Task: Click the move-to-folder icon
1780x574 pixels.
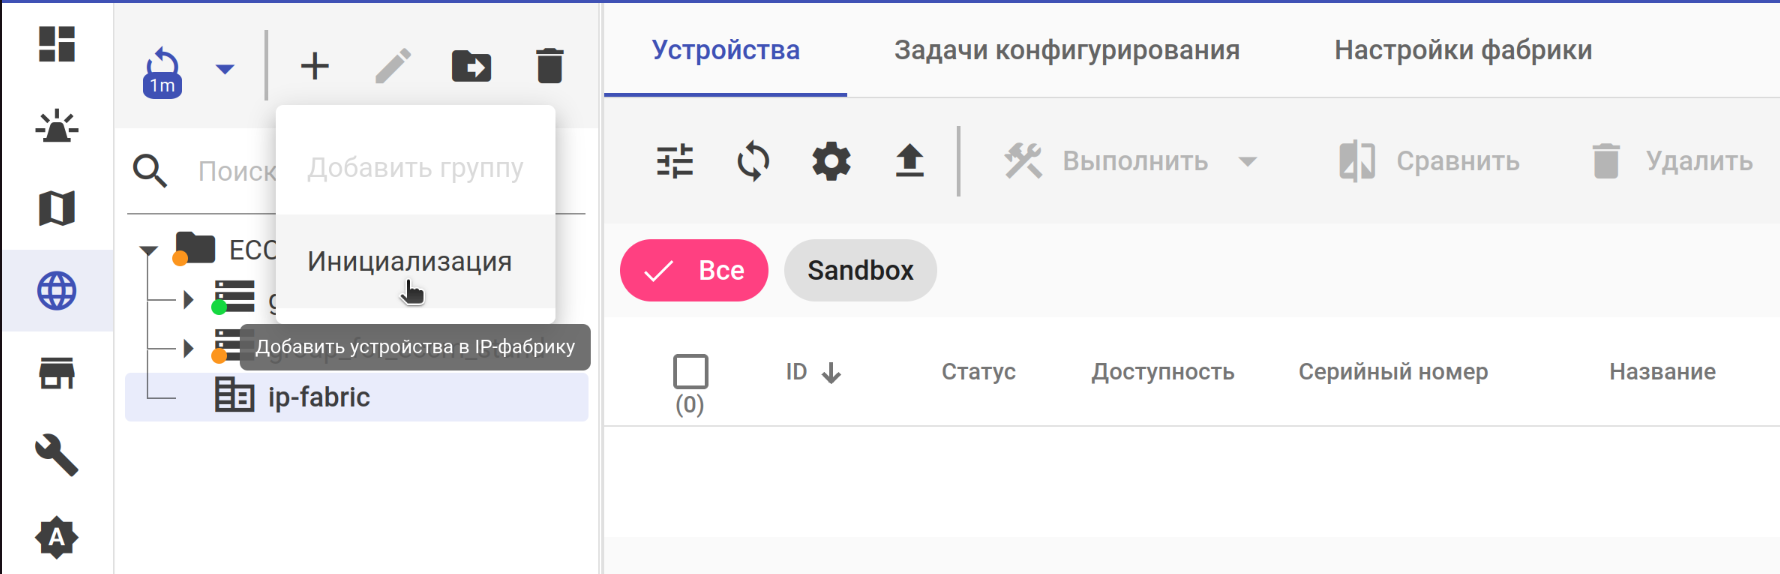Action: (x=471, y=66)
